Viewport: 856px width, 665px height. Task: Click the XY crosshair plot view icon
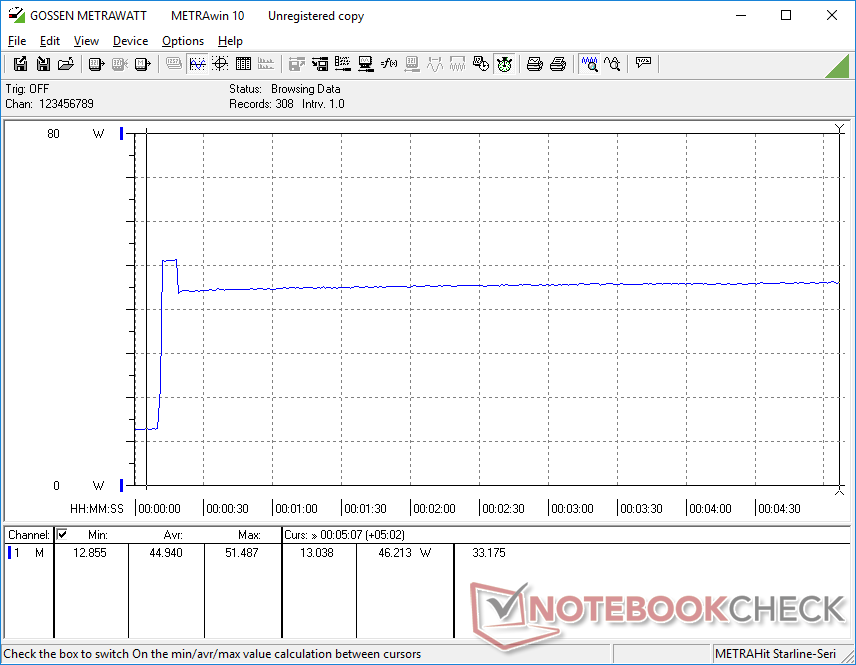click(x=220, y=64)
